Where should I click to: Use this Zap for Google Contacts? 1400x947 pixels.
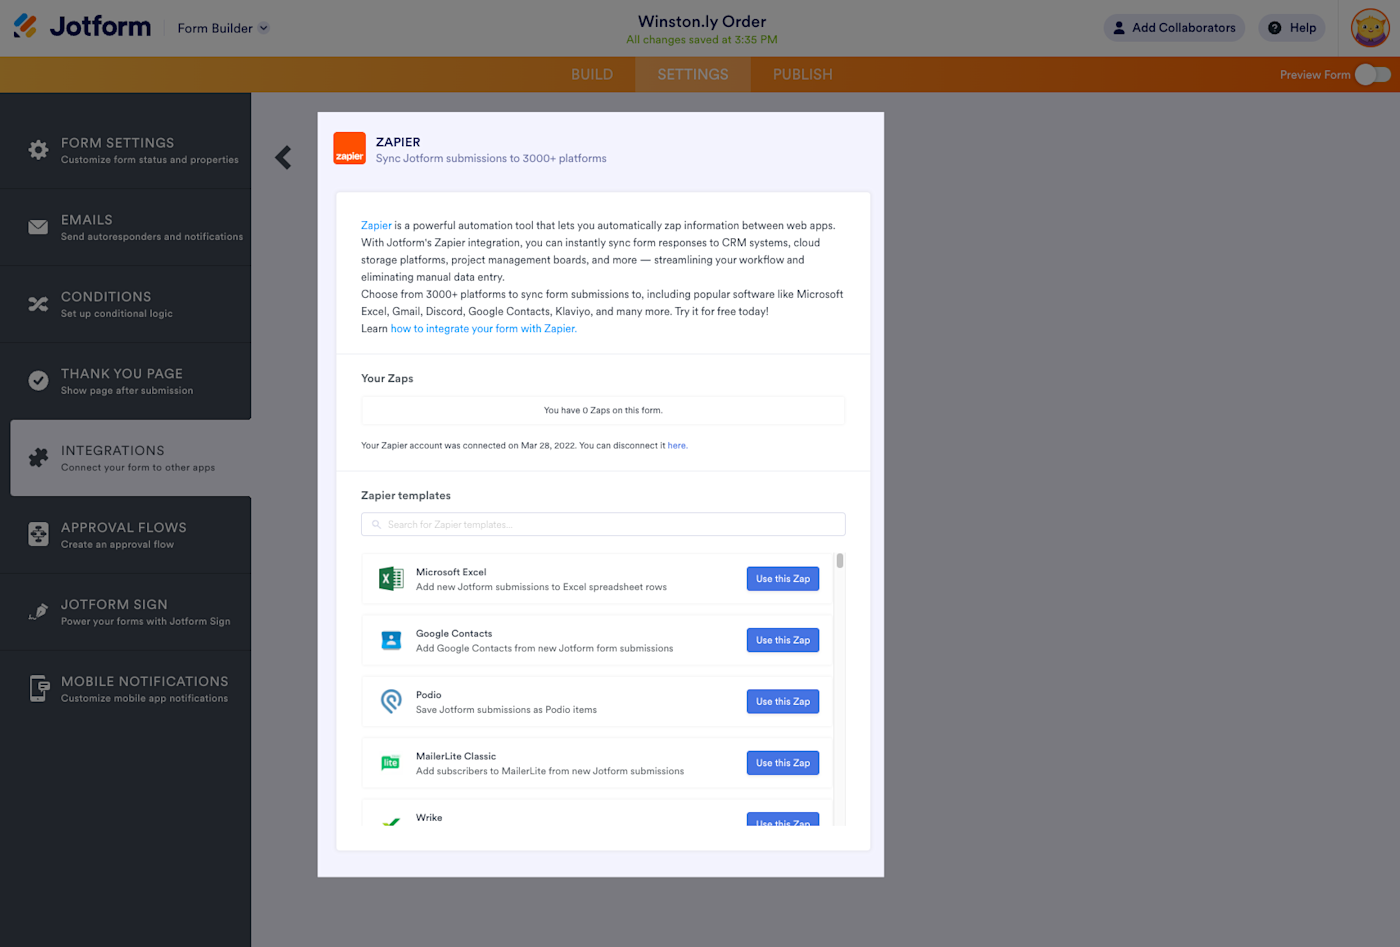783,640
